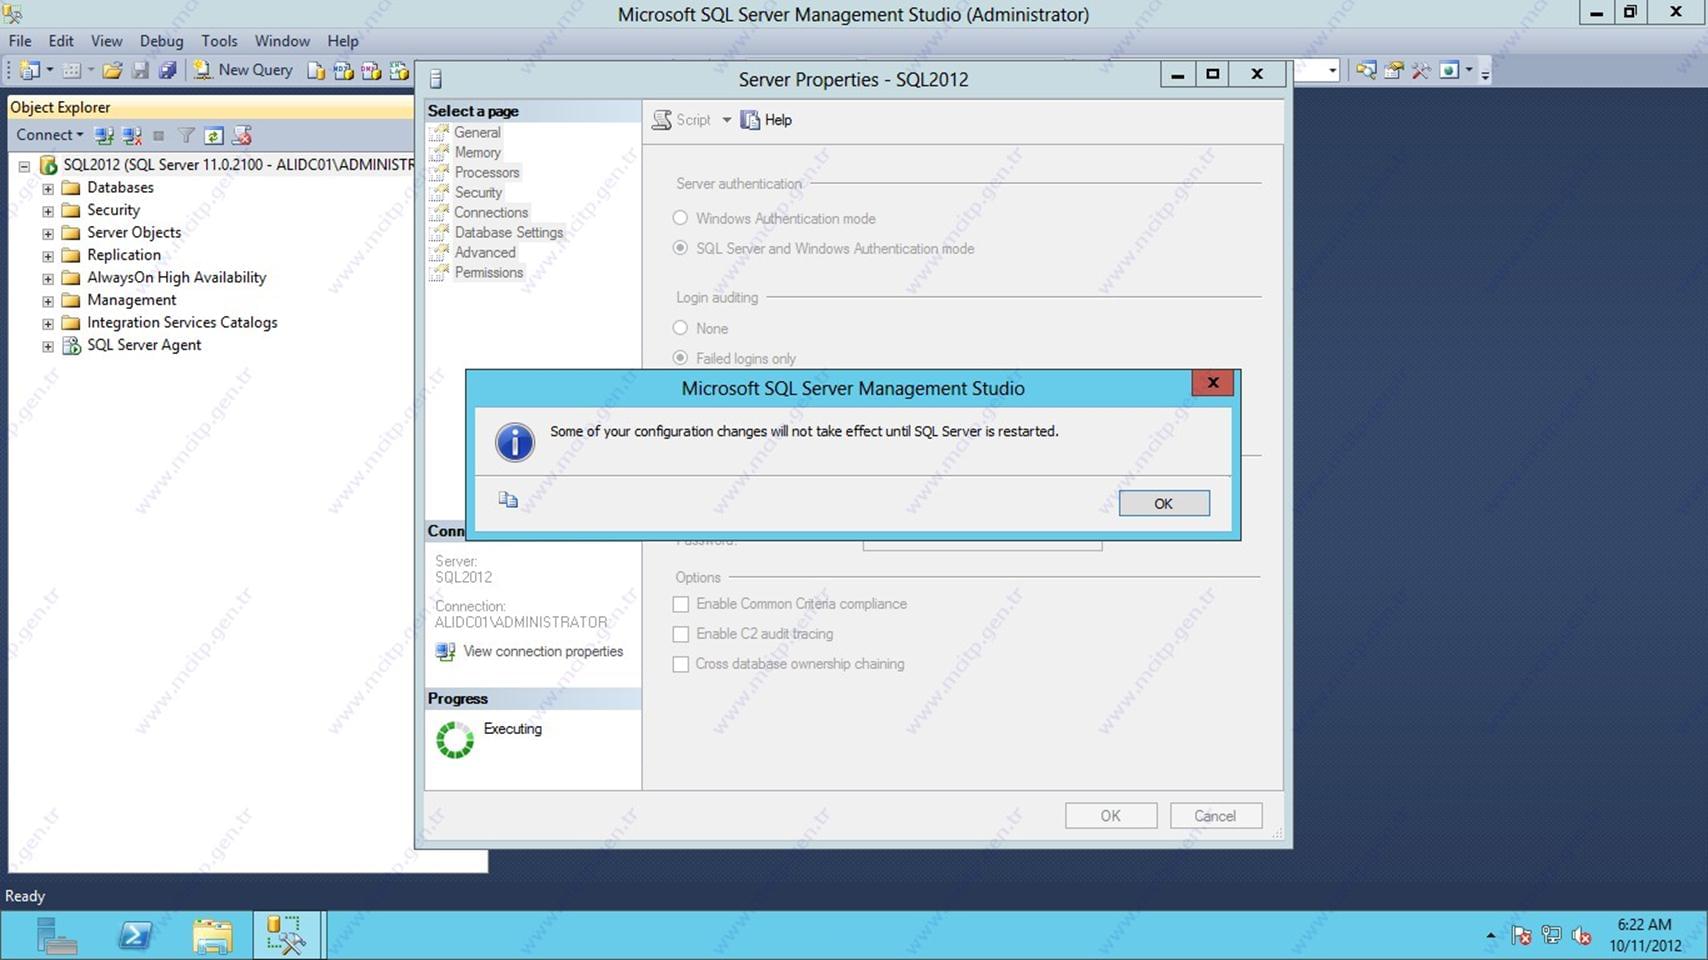
Task: Click the Stop icon in Object Explorer
Action: (x=158, y=135)
